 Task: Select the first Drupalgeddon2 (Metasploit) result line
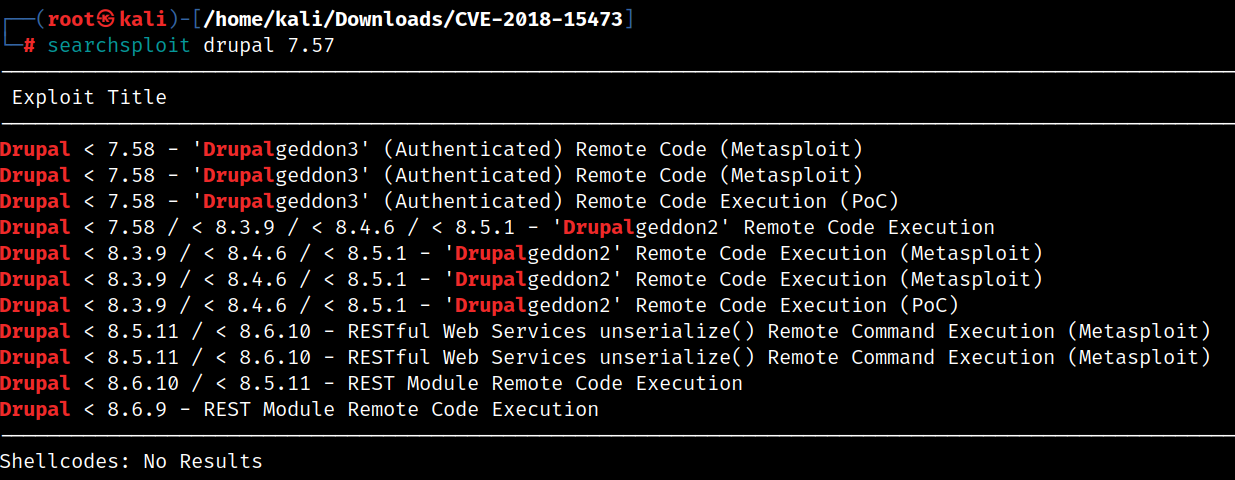point(521,253)
